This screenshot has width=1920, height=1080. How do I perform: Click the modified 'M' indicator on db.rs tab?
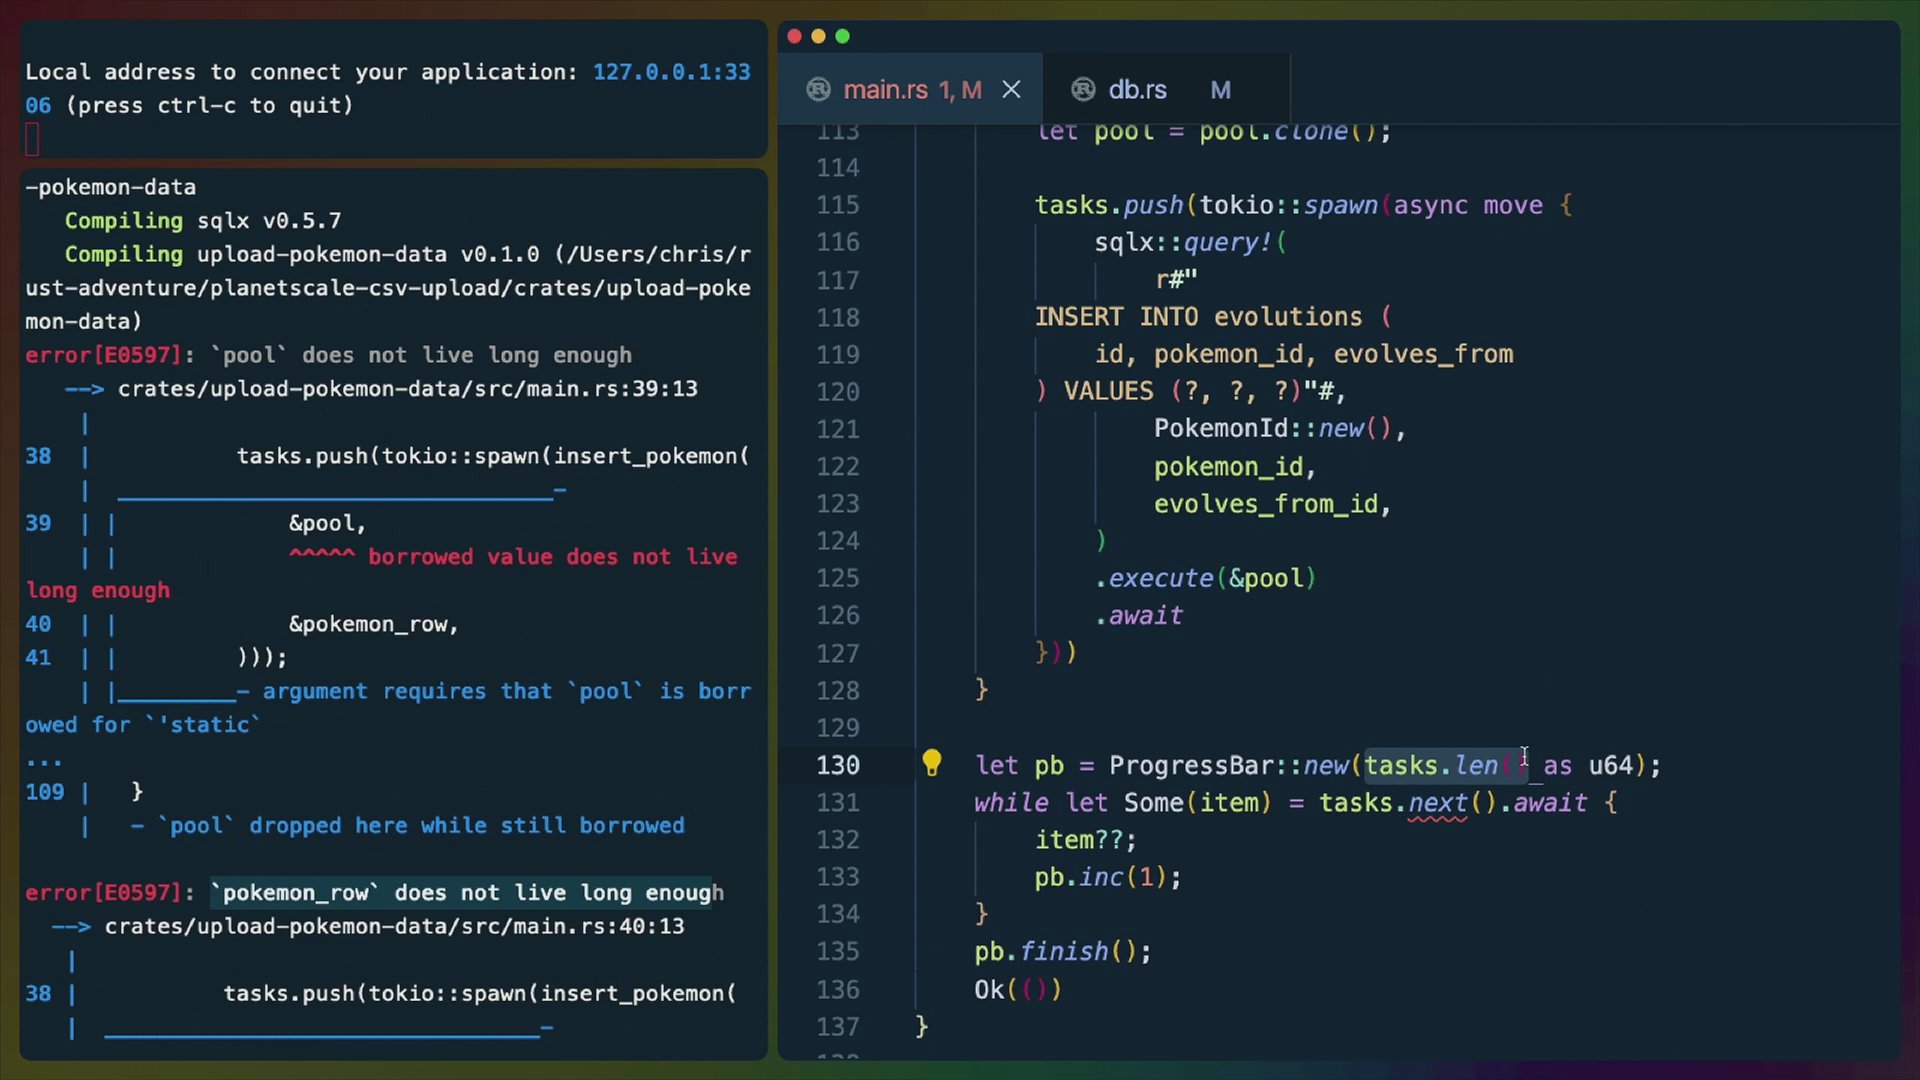tap(1221, 89)
